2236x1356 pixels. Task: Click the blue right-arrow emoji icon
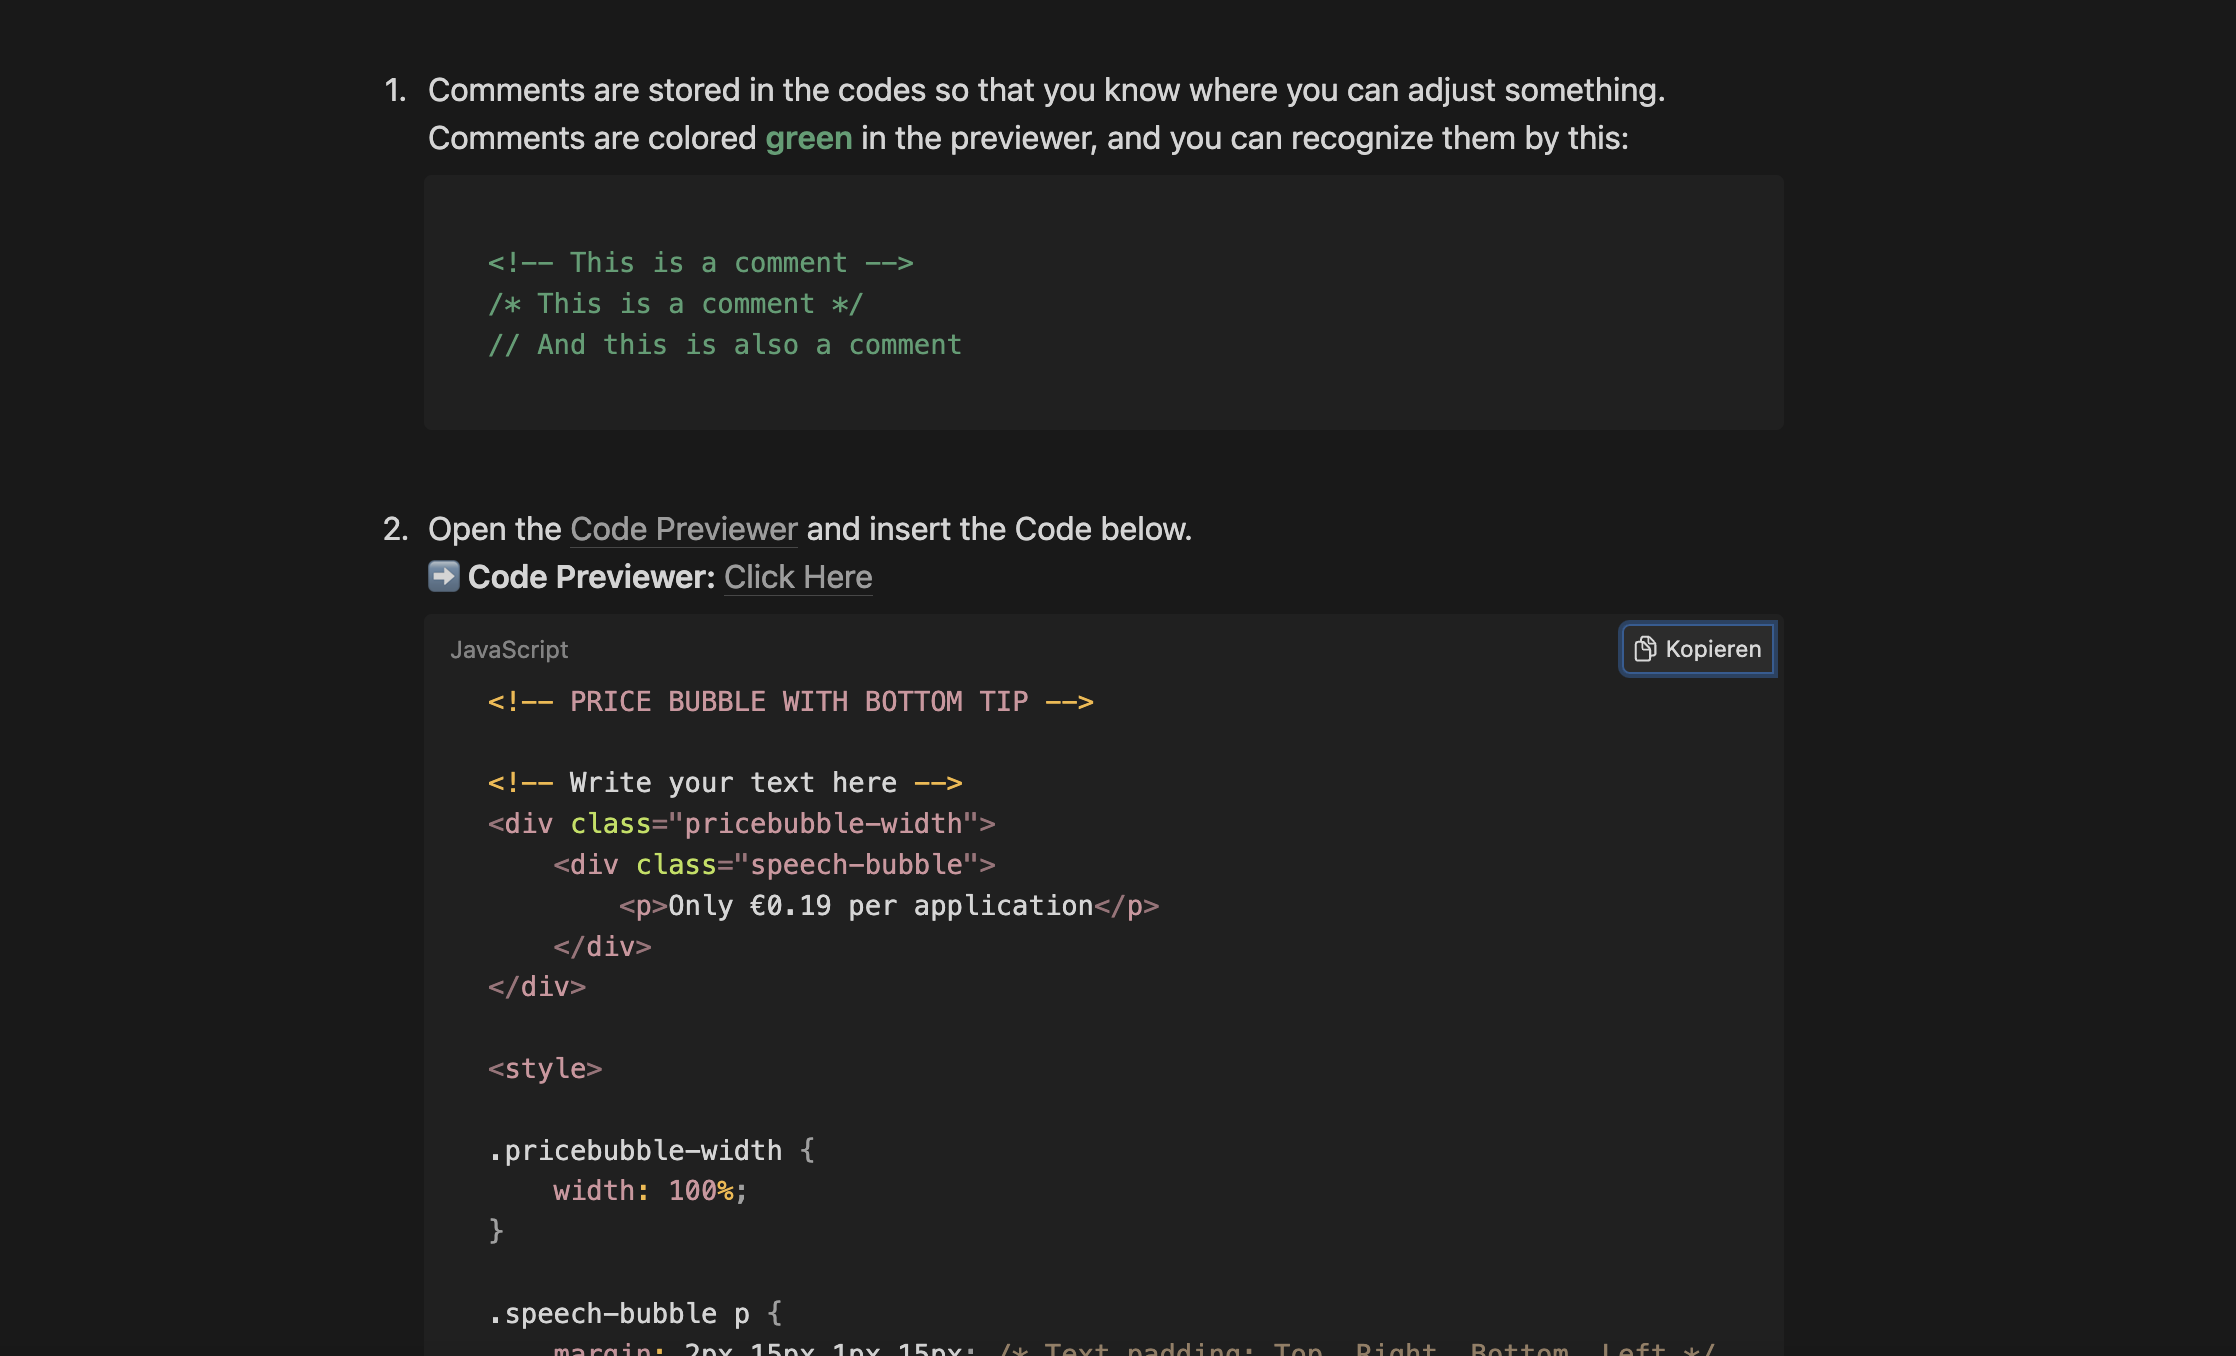pyautogui.click(x=443, y=576)
